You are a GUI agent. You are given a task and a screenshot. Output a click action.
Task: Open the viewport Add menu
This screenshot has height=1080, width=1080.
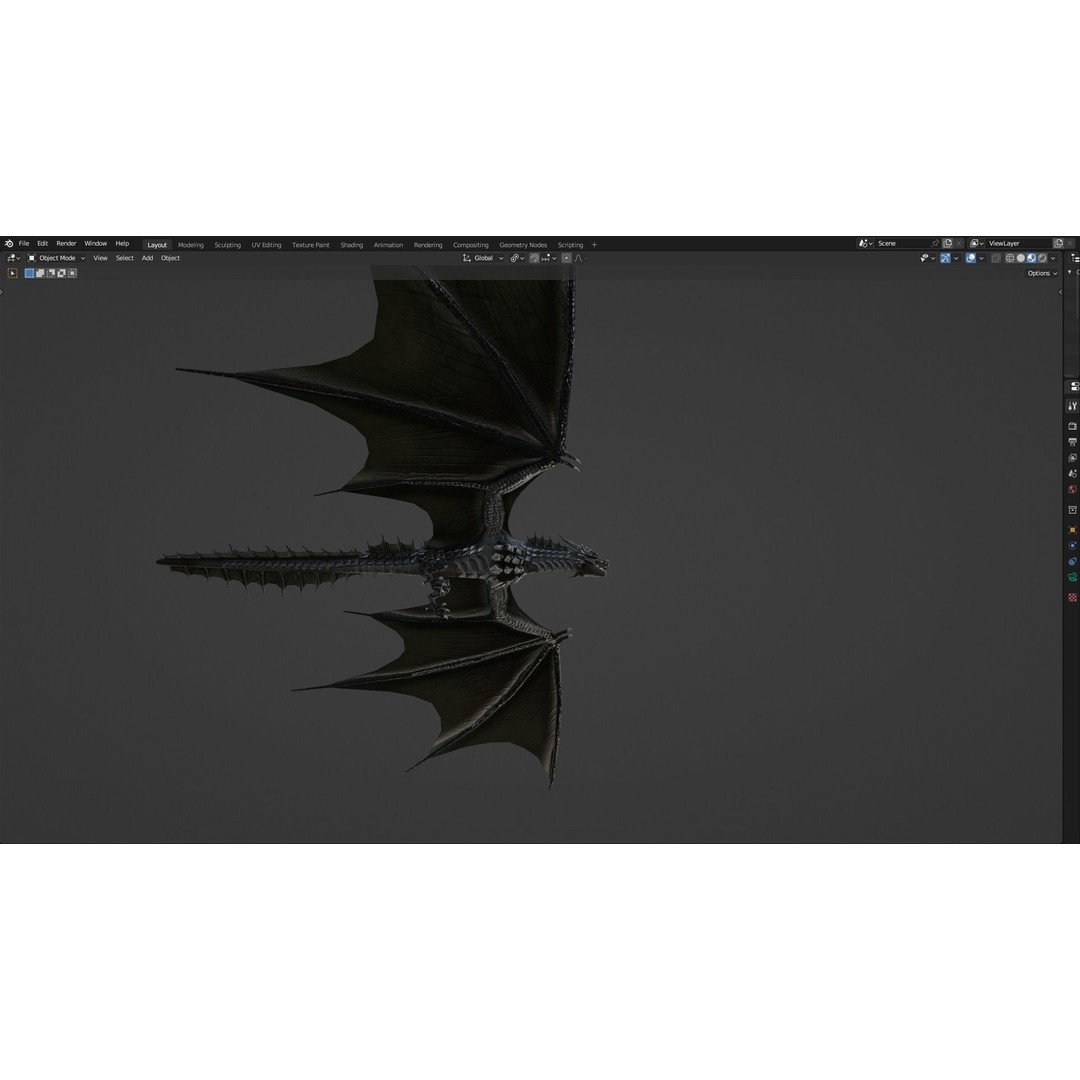click(147, 258)
